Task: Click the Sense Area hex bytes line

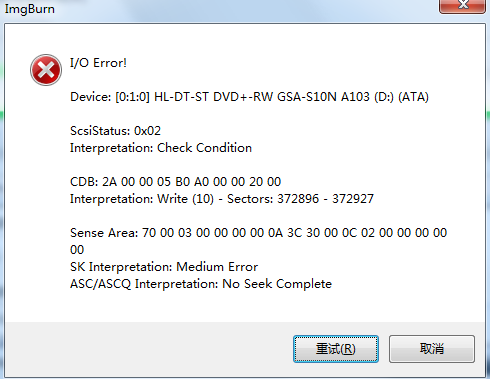Action: (258, 233)
